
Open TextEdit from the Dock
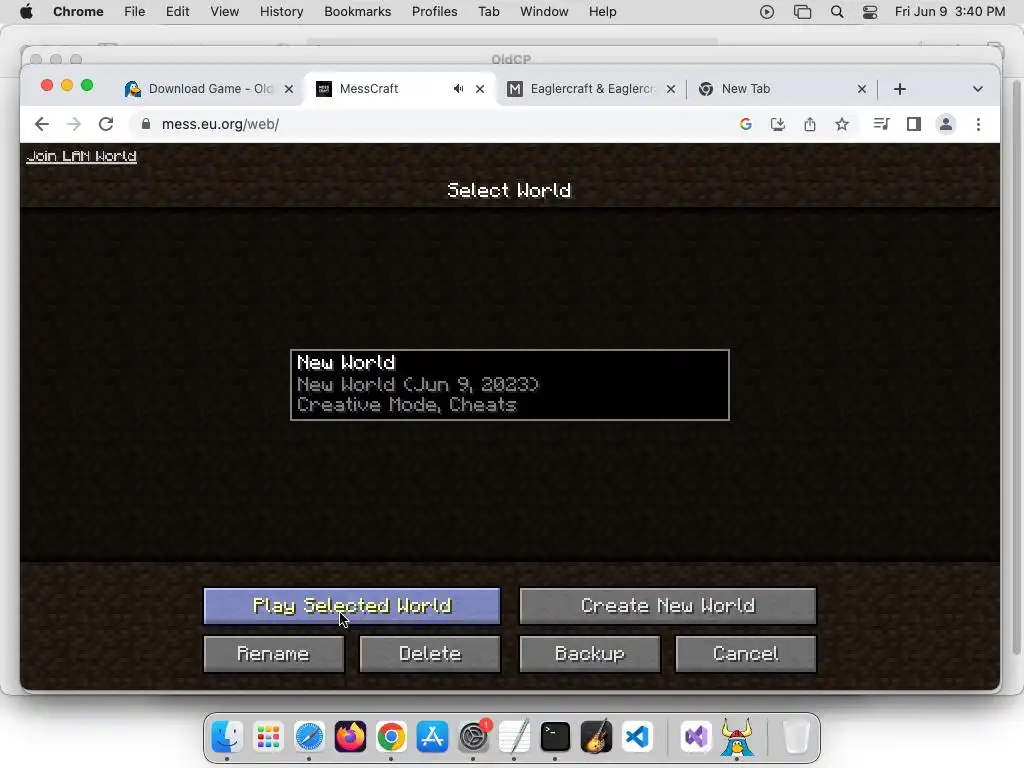click(x=515, y=737)
